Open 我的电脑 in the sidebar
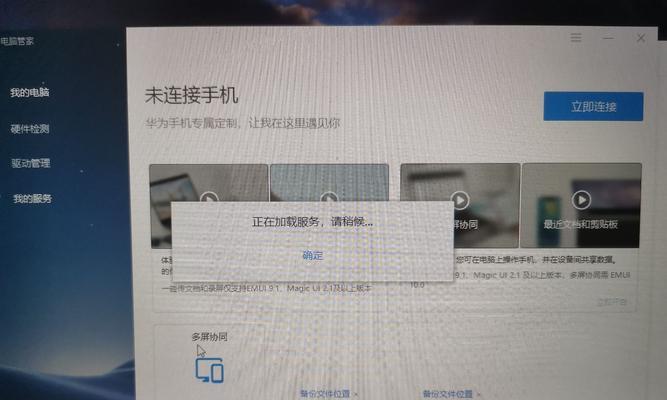This screenshot has width=667, height=400. click(30, 92)
